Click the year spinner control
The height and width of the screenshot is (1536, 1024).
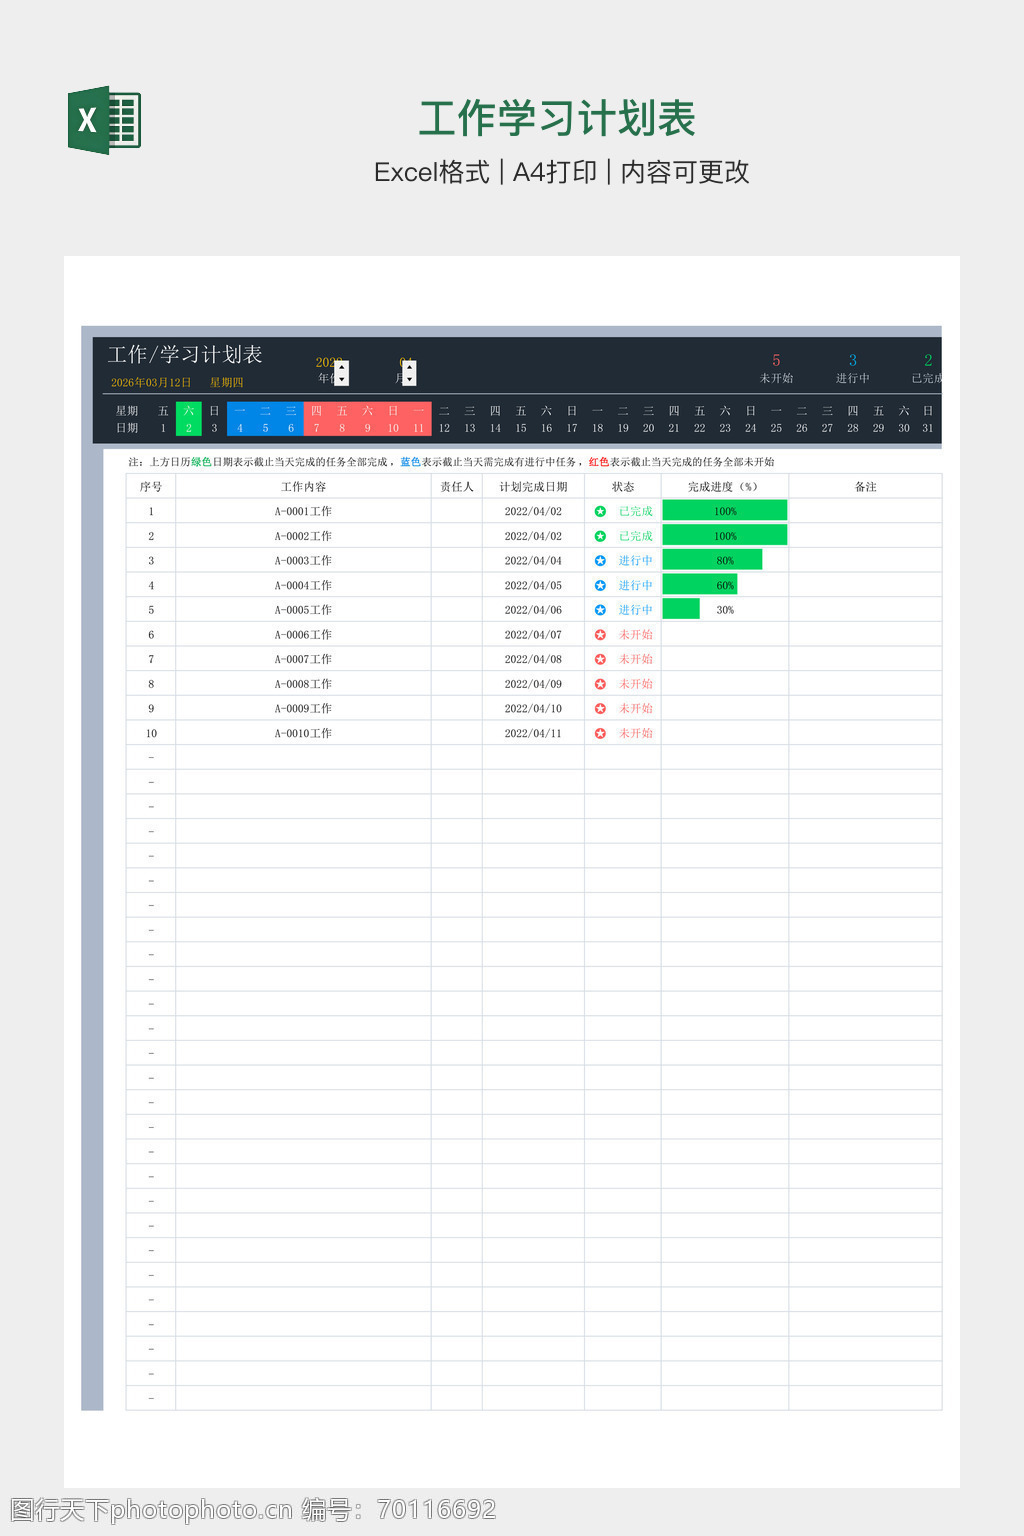(342, 373)
